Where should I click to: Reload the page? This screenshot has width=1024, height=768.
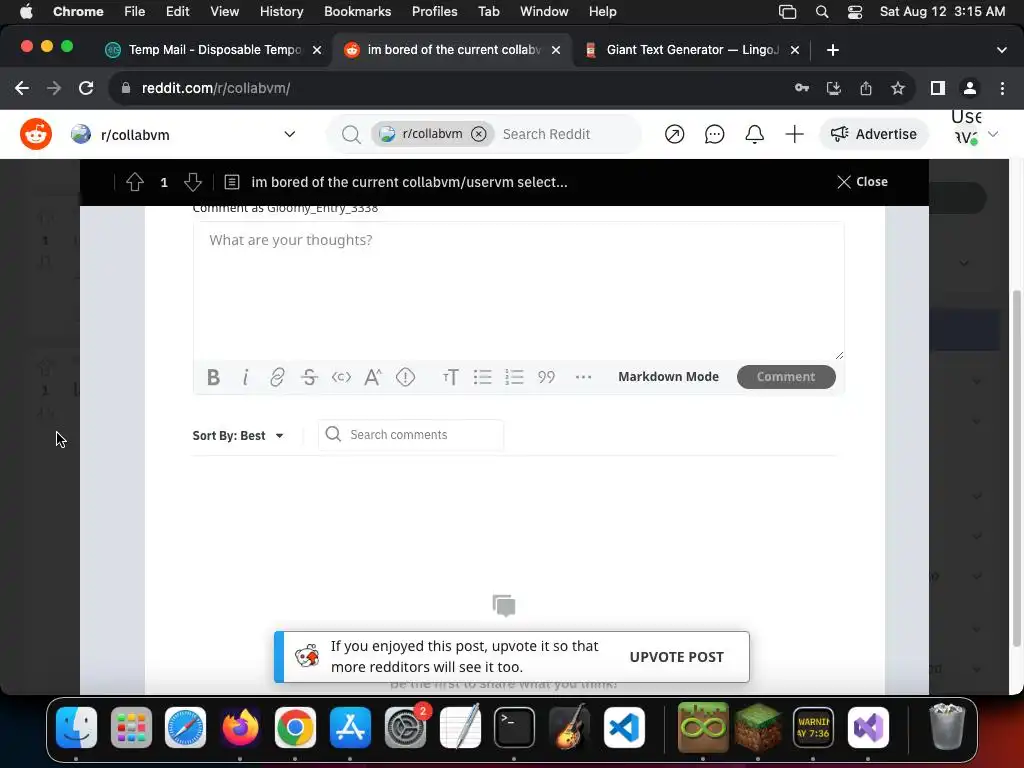click(86, 88)
